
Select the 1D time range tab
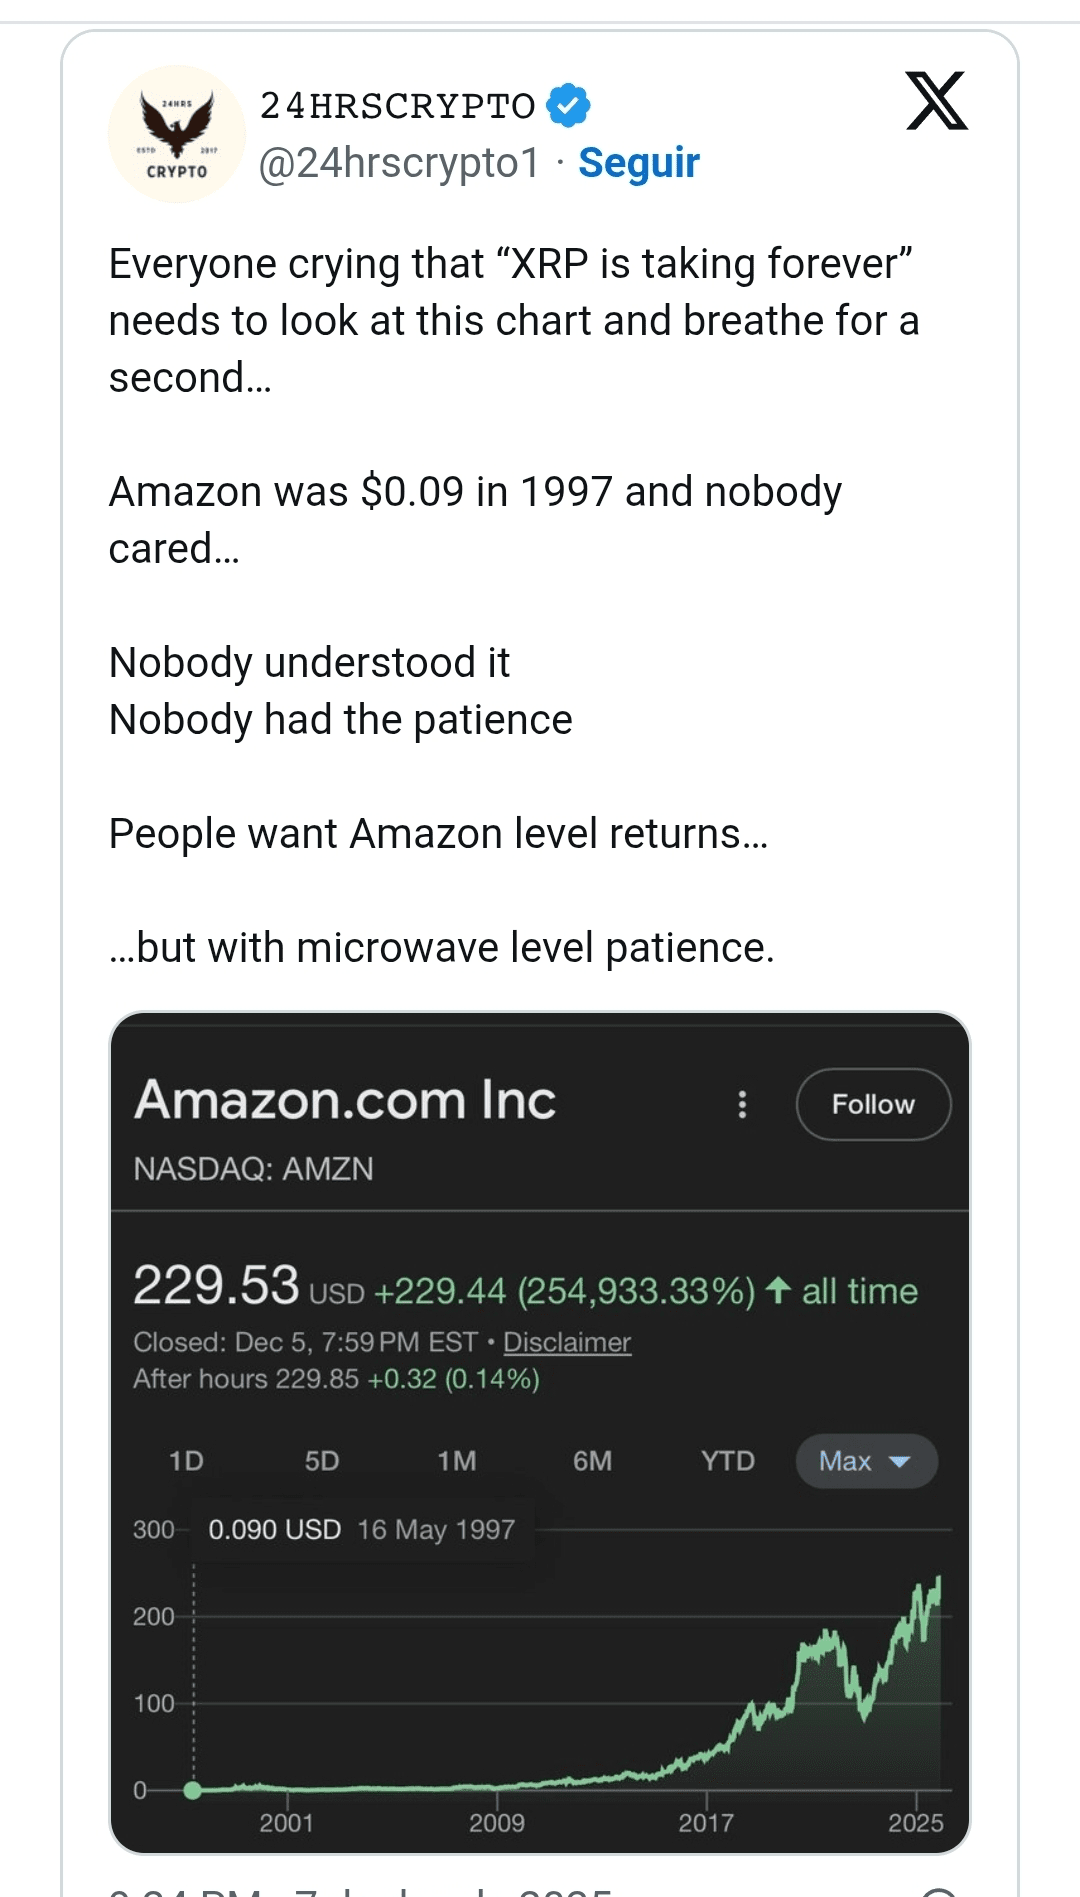coord(186,1461)
